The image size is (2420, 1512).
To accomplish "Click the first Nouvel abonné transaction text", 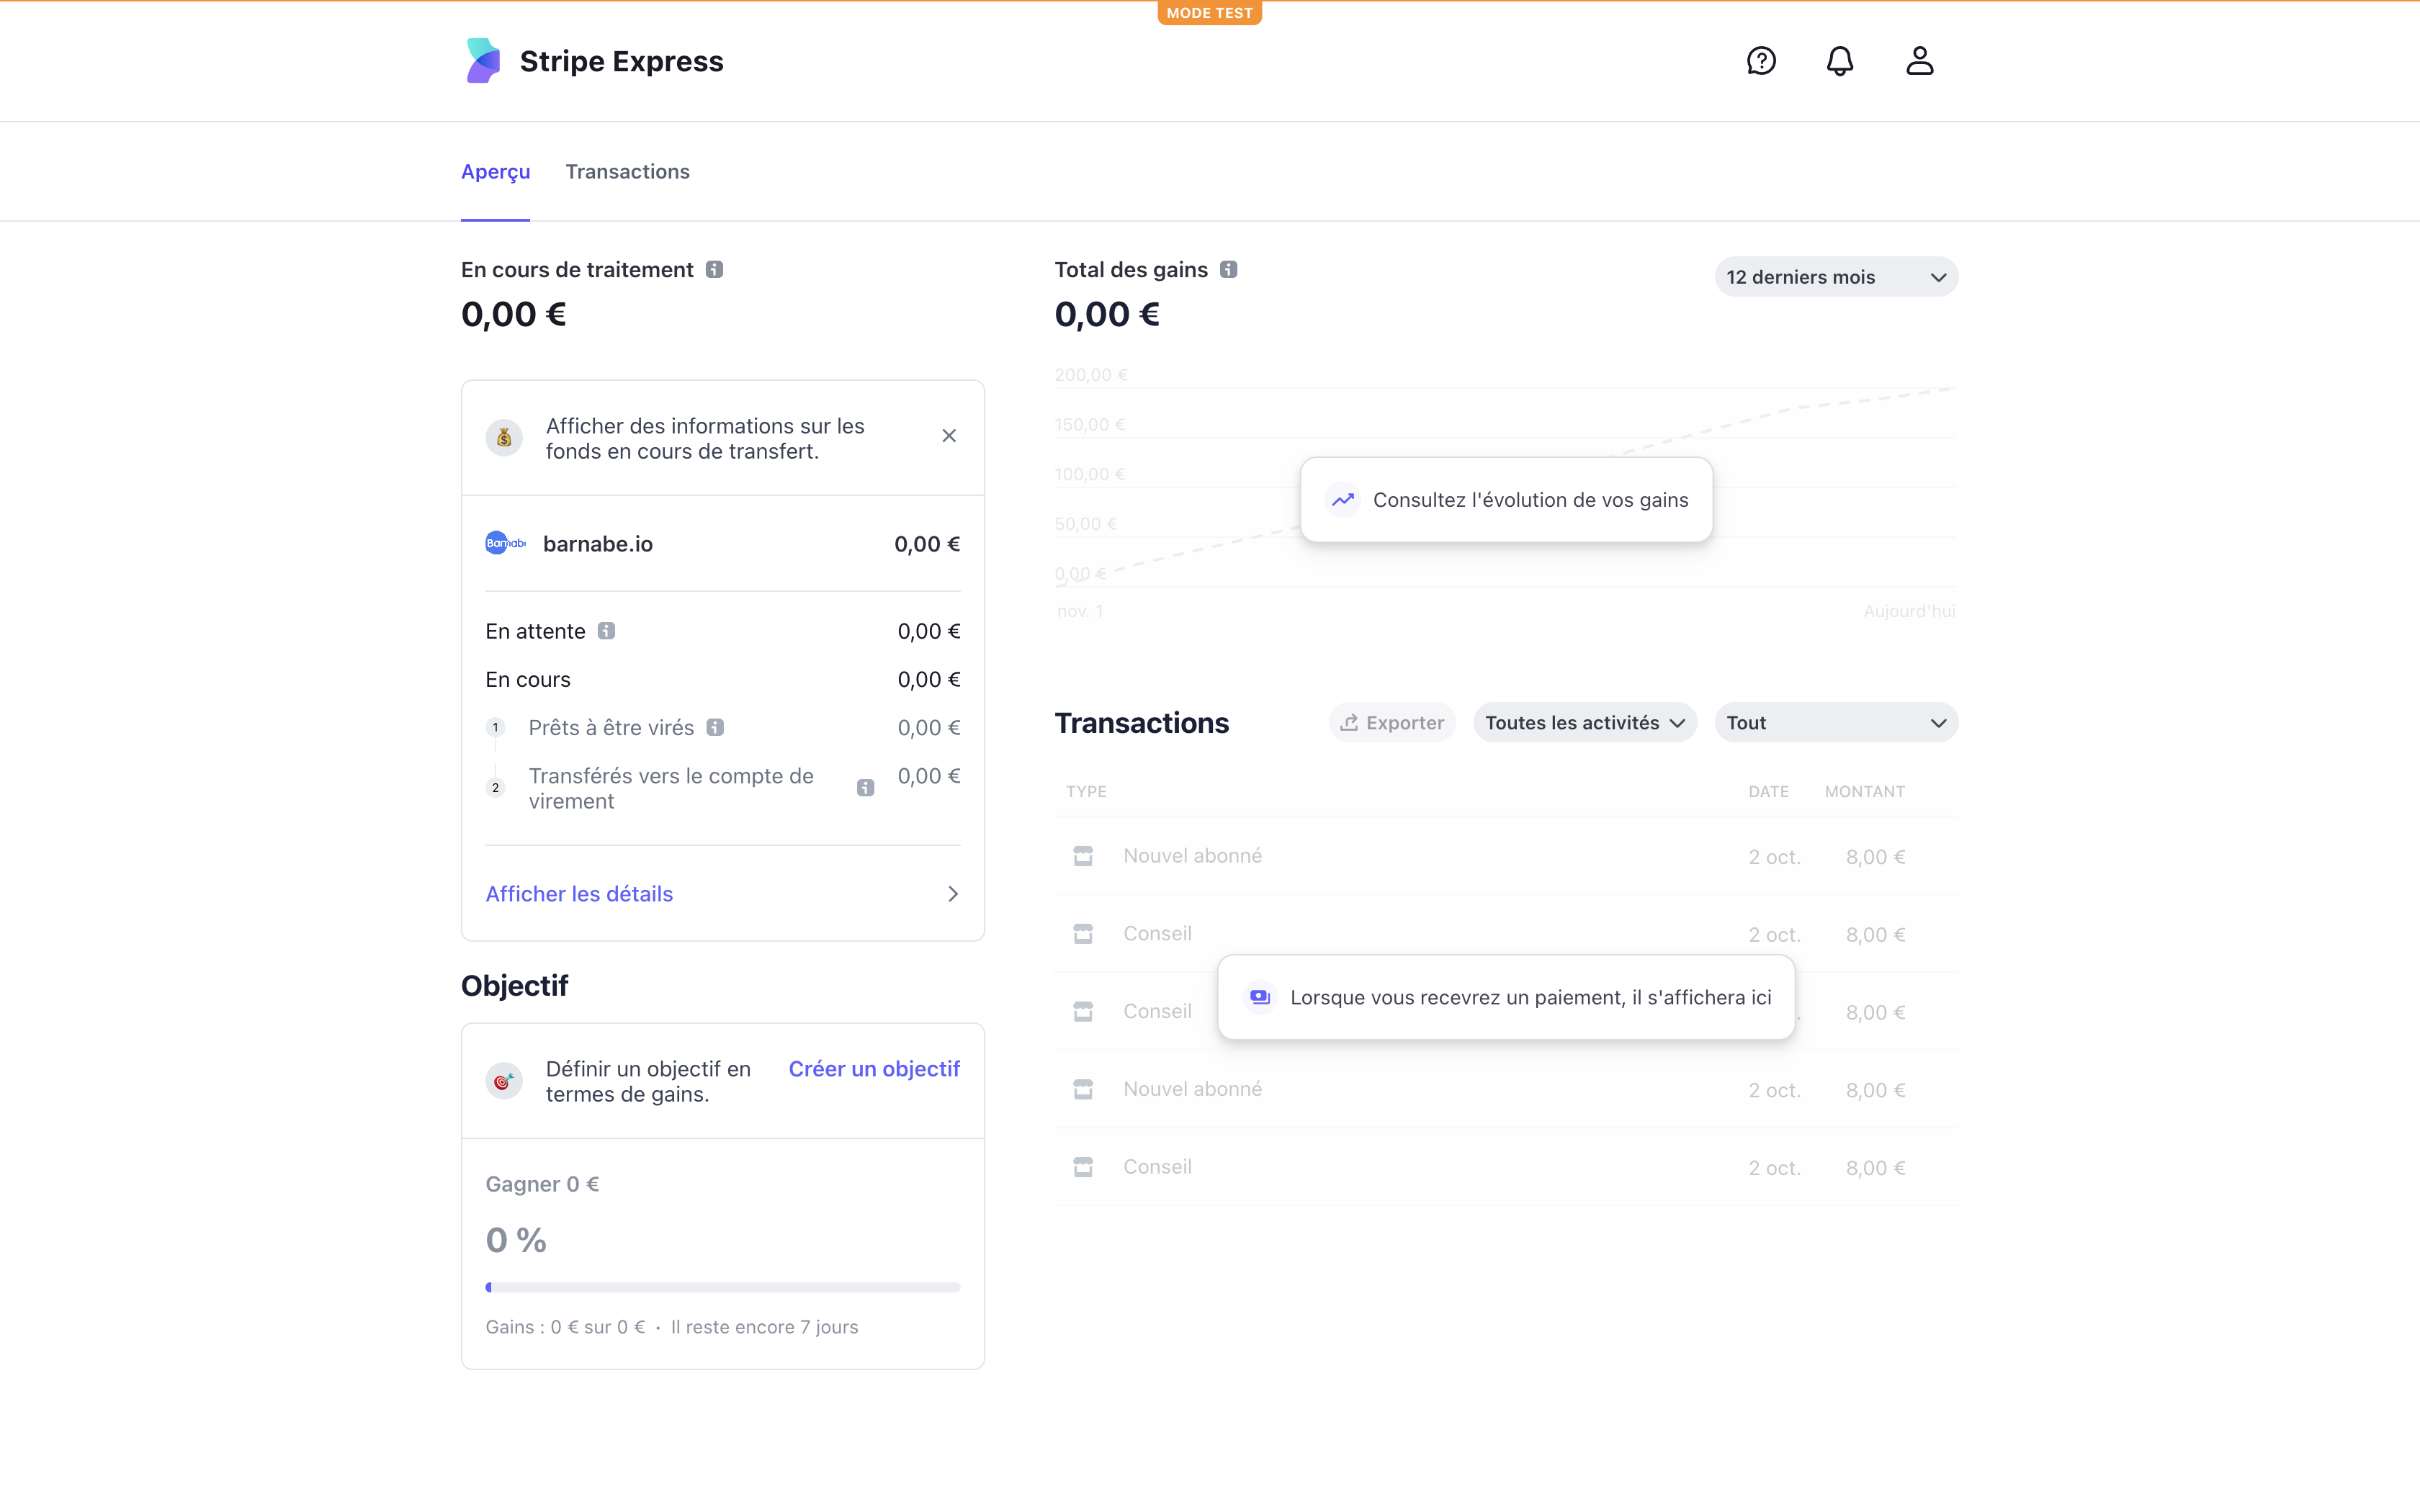I will click(x=1192, y=856).
